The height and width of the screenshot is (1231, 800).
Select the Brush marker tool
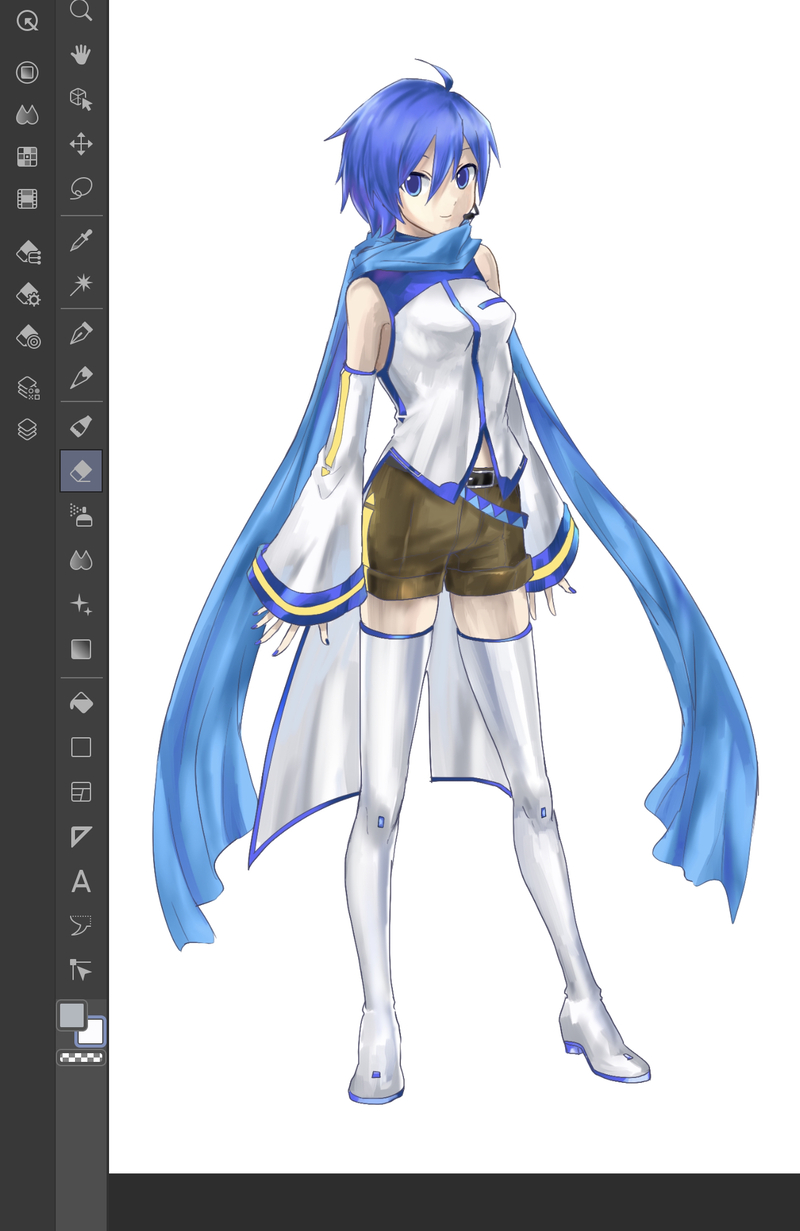tap(81, 426)
